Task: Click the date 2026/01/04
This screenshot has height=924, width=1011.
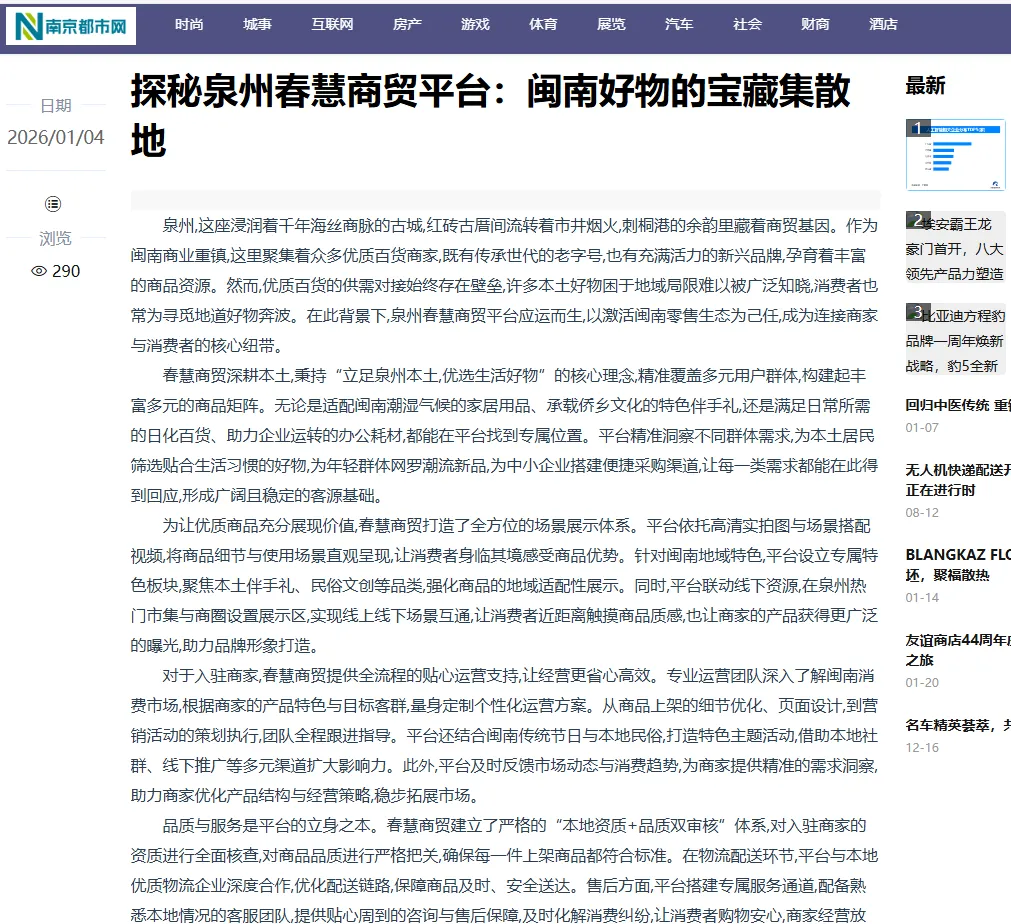Action: pyautogui.click(x=55, y=137)
